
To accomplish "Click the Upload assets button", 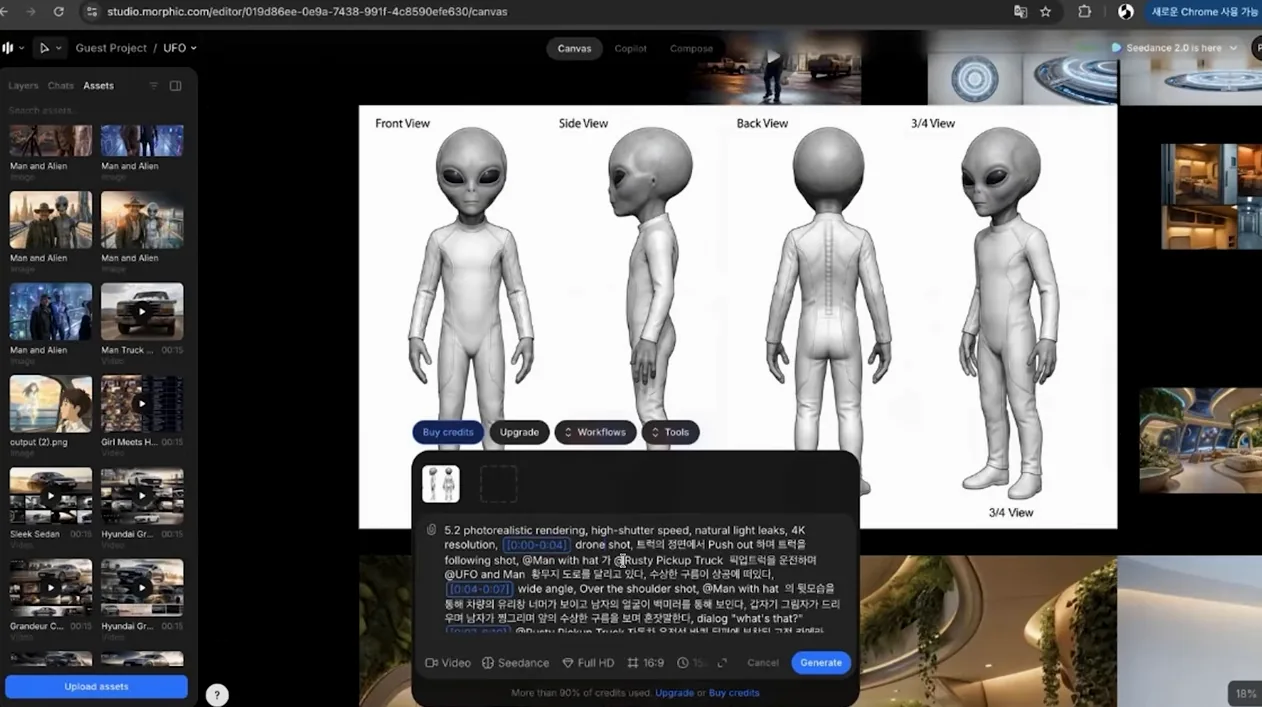I will [96, 687].
